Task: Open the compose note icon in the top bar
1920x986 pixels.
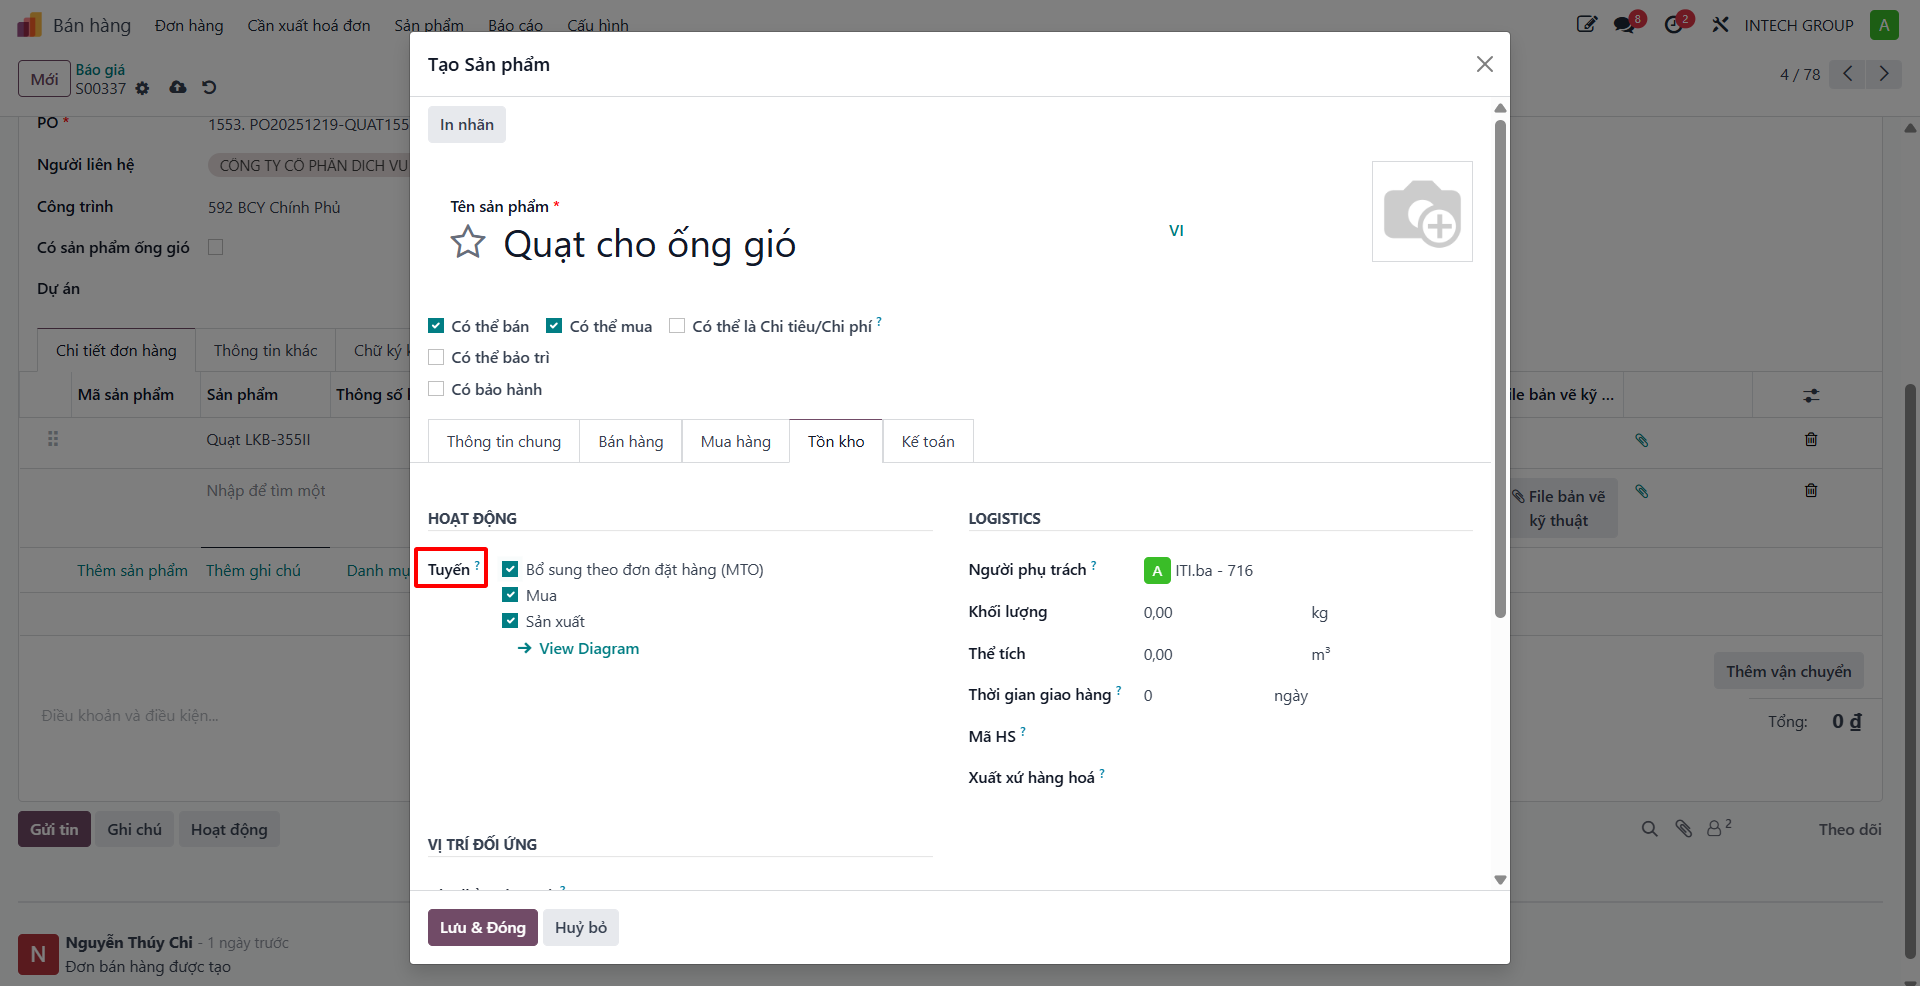Action: point(1587,25)
